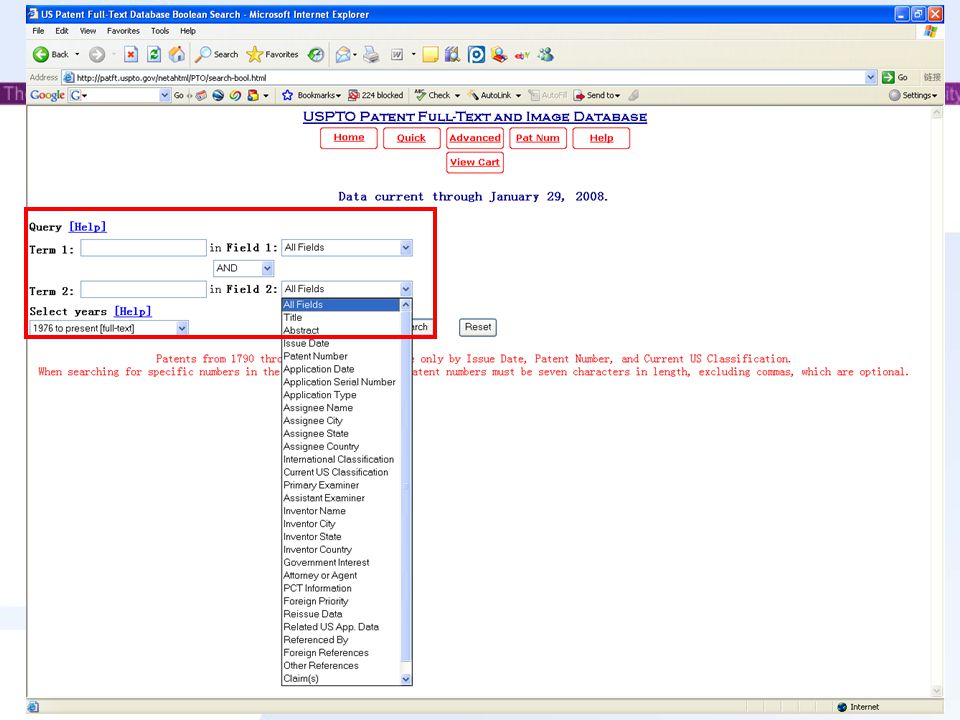Screen dimensions: 960x720
Task: Open the Tools menu
Action: tap(160, 31)
